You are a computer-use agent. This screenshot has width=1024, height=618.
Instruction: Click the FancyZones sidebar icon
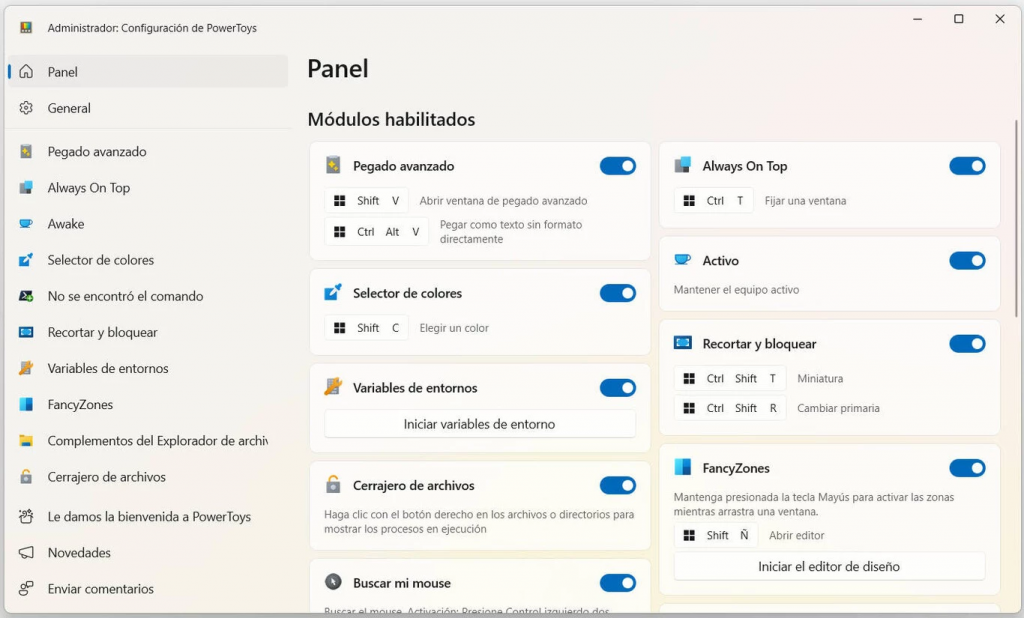[x=27, y=405]
